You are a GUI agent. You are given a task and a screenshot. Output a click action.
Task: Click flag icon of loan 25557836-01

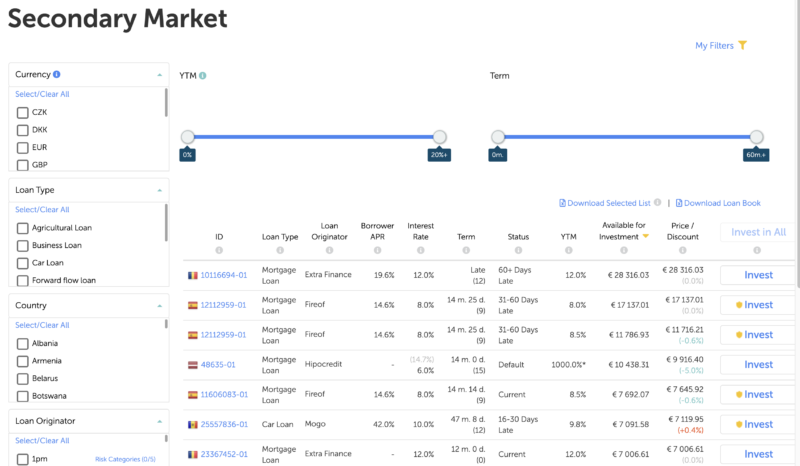(x=192, y=425)
